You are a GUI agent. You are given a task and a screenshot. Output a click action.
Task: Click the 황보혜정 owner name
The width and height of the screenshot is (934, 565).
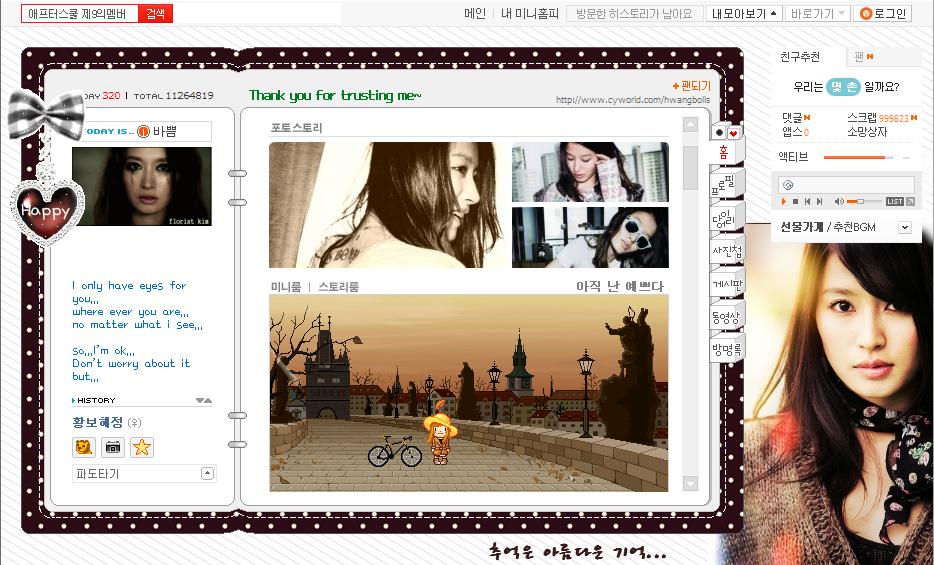click(98, 422)
